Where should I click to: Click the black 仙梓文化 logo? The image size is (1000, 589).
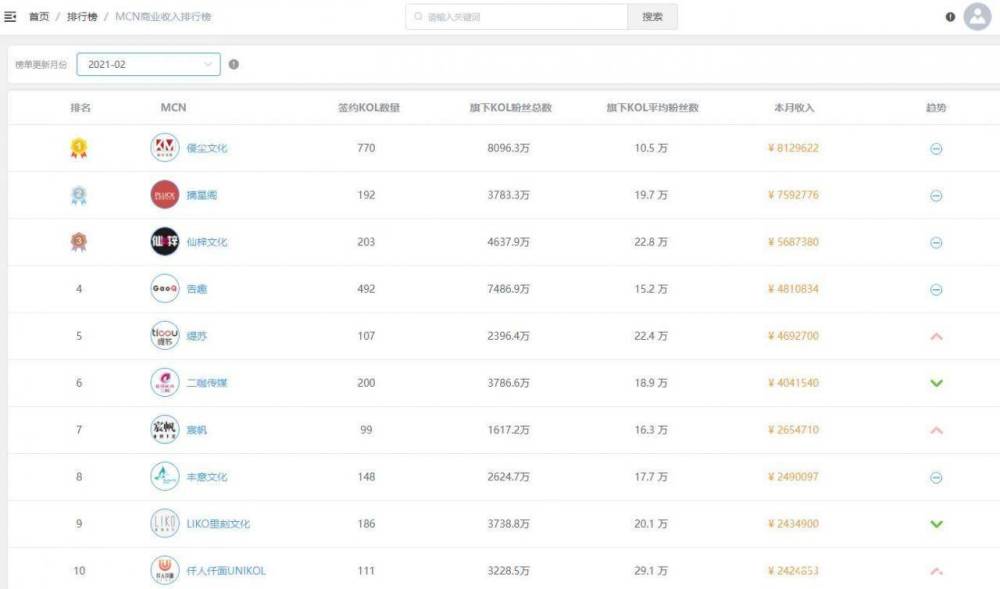[x=165, y=242]
